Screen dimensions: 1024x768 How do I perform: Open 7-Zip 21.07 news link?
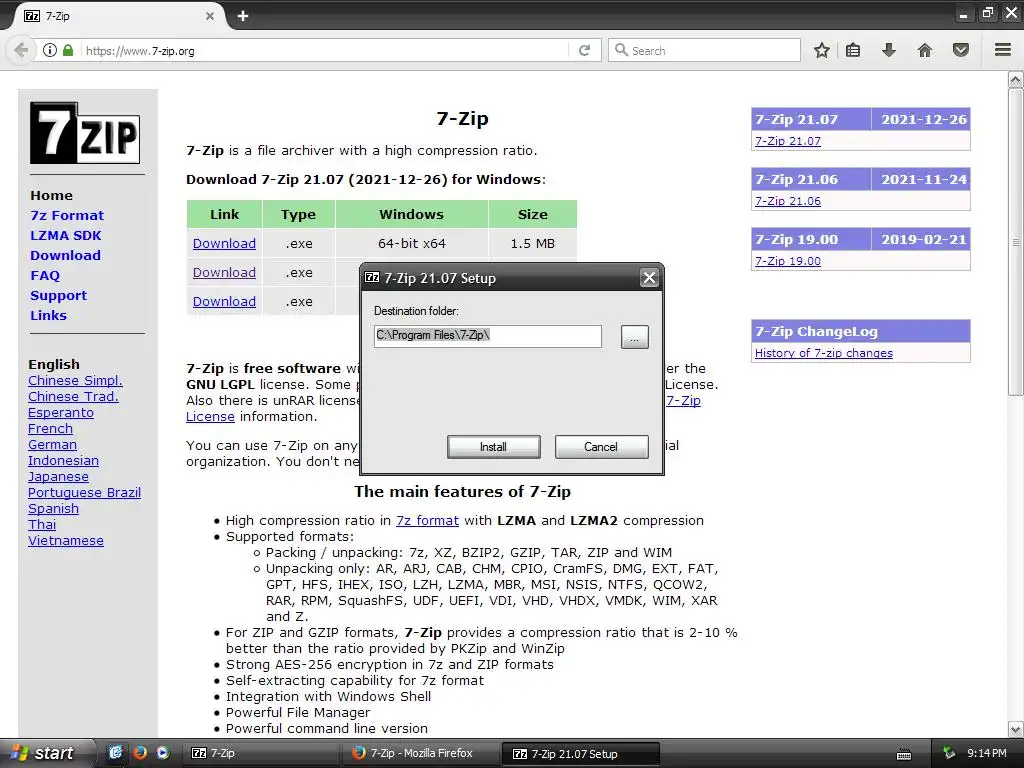[x=788, y=141]
